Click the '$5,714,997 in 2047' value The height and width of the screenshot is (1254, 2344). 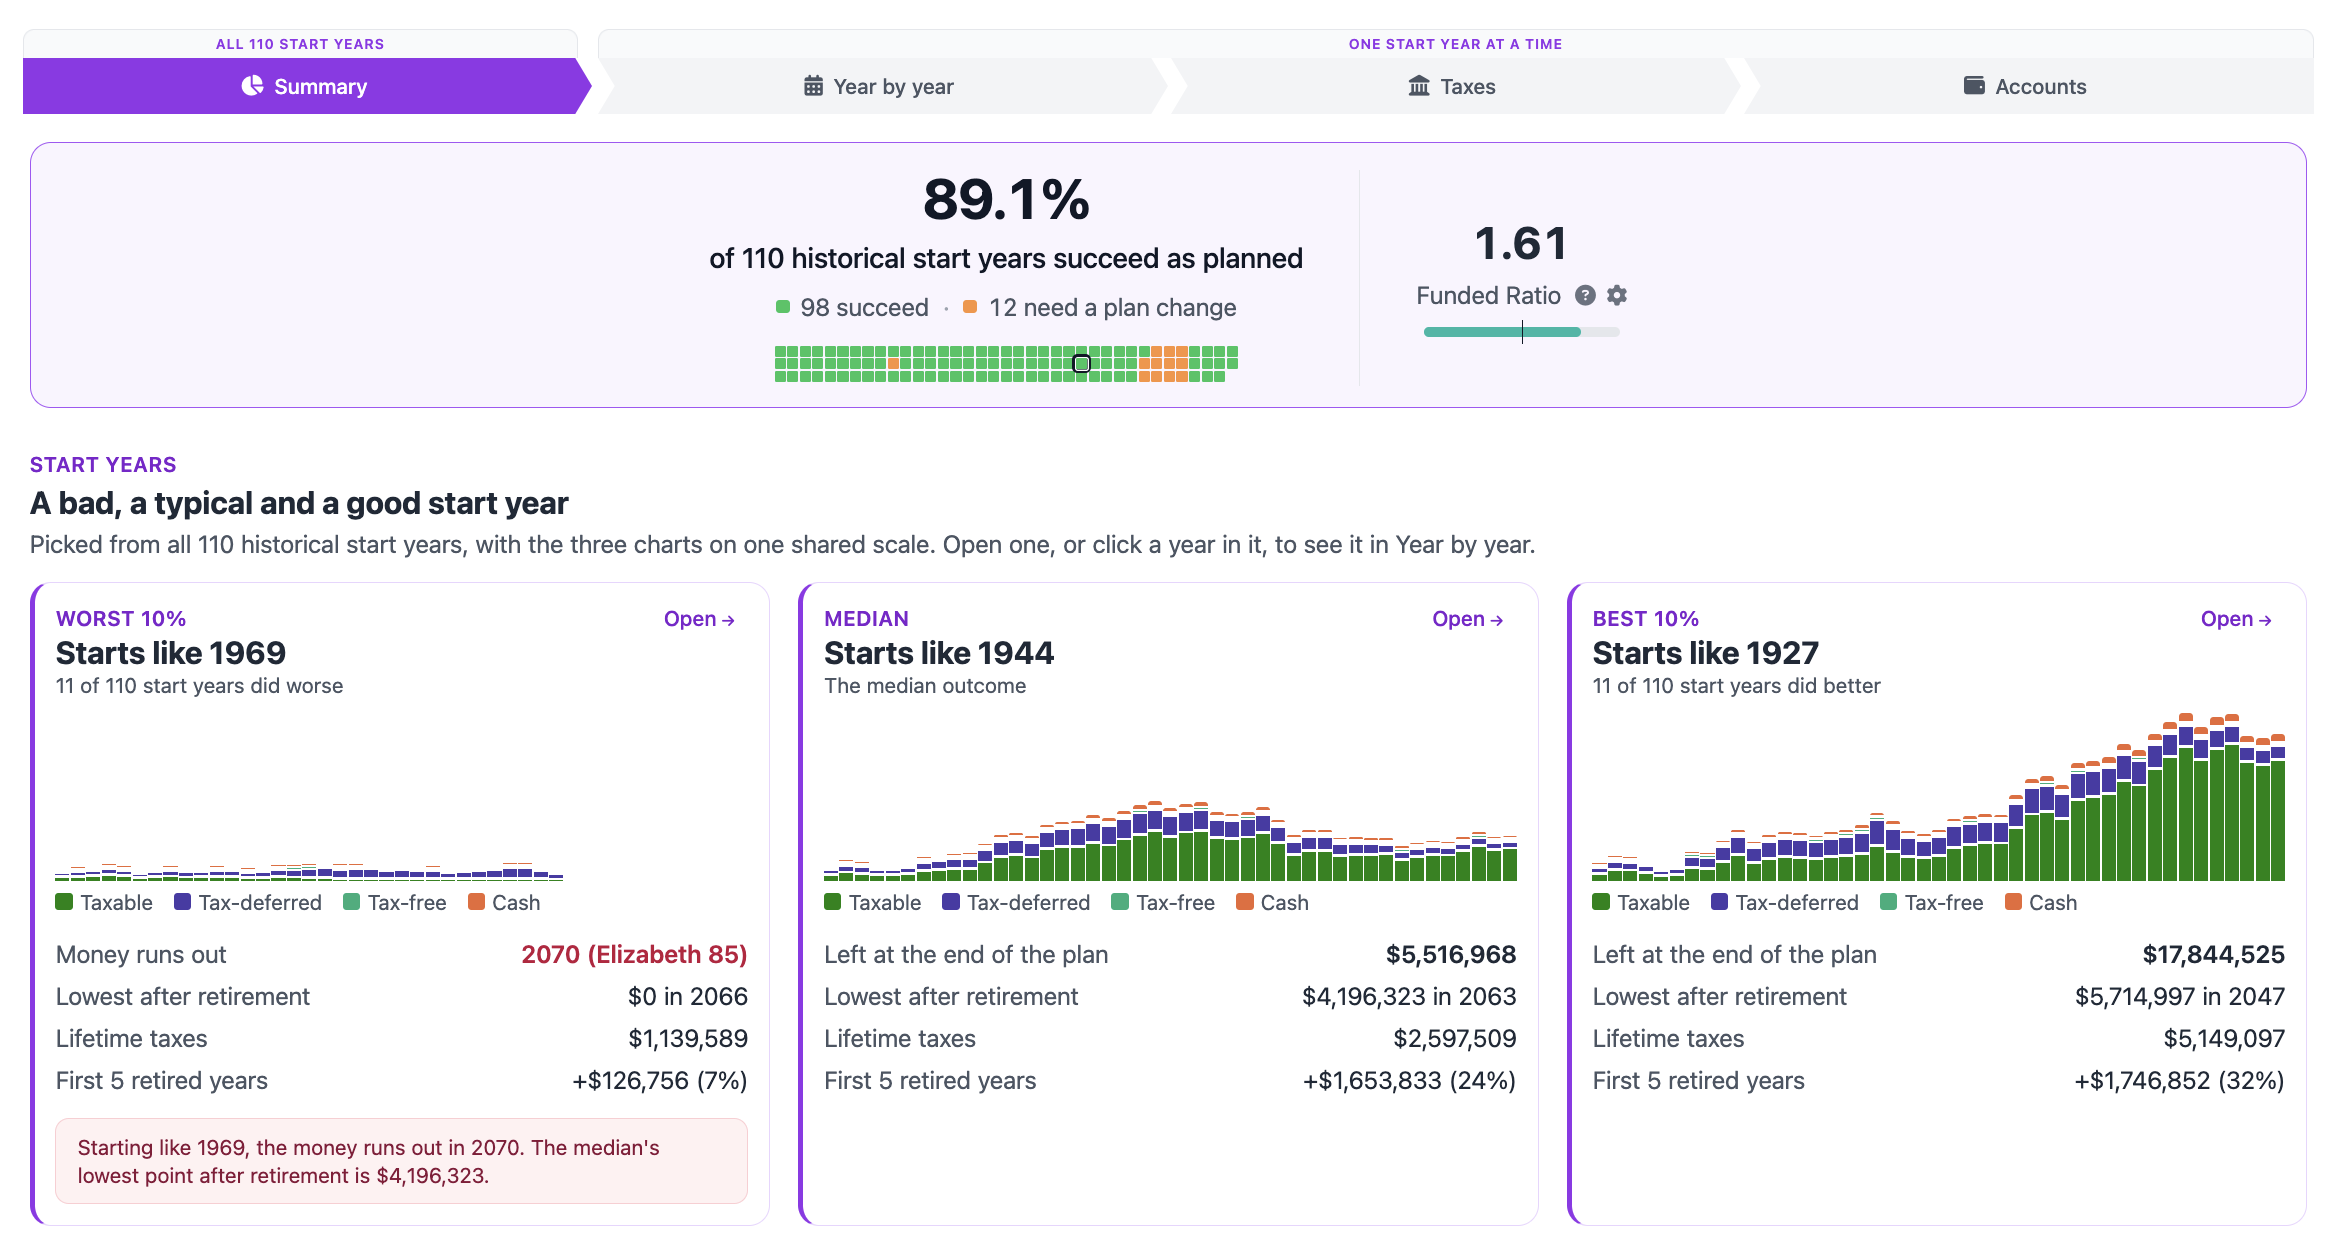pos(2180,996)
